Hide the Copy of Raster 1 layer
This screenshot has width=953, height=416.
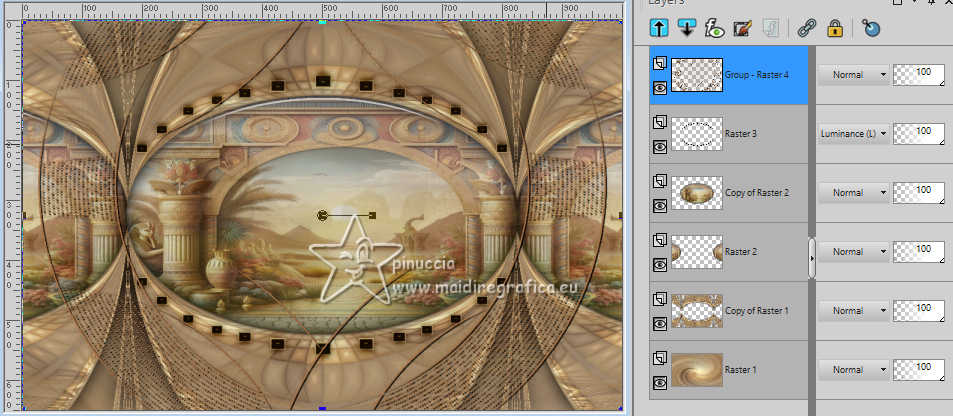coord(659,324)
